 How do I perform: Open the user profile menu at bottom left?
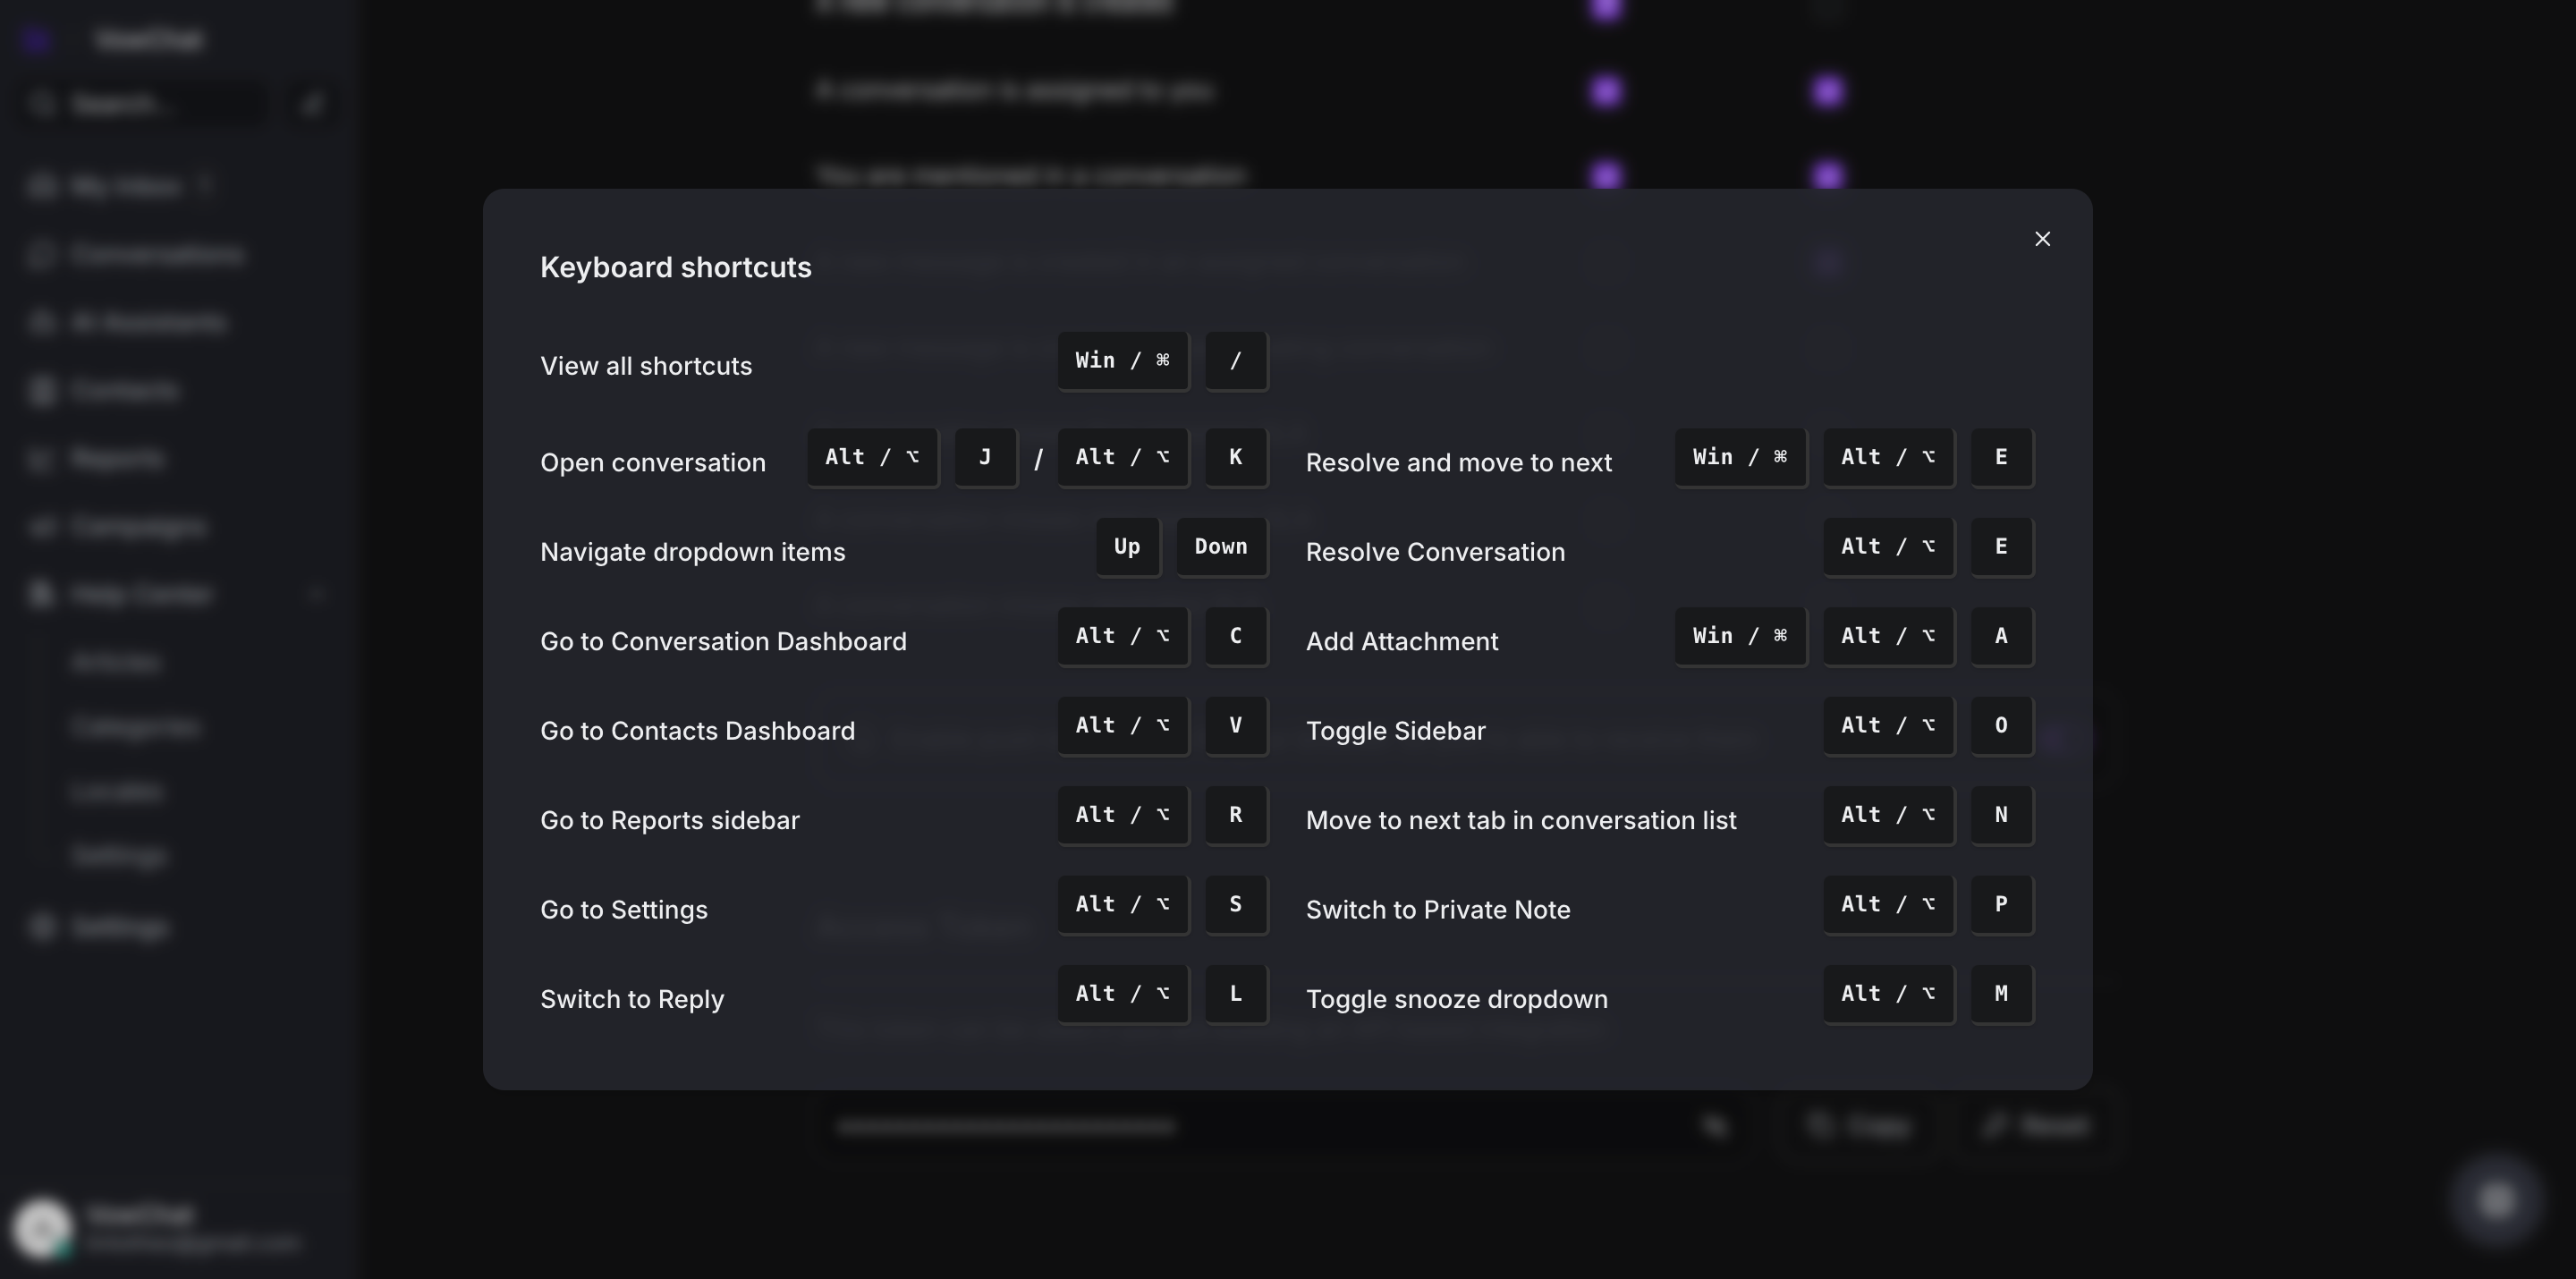(x=42, y=1227)
